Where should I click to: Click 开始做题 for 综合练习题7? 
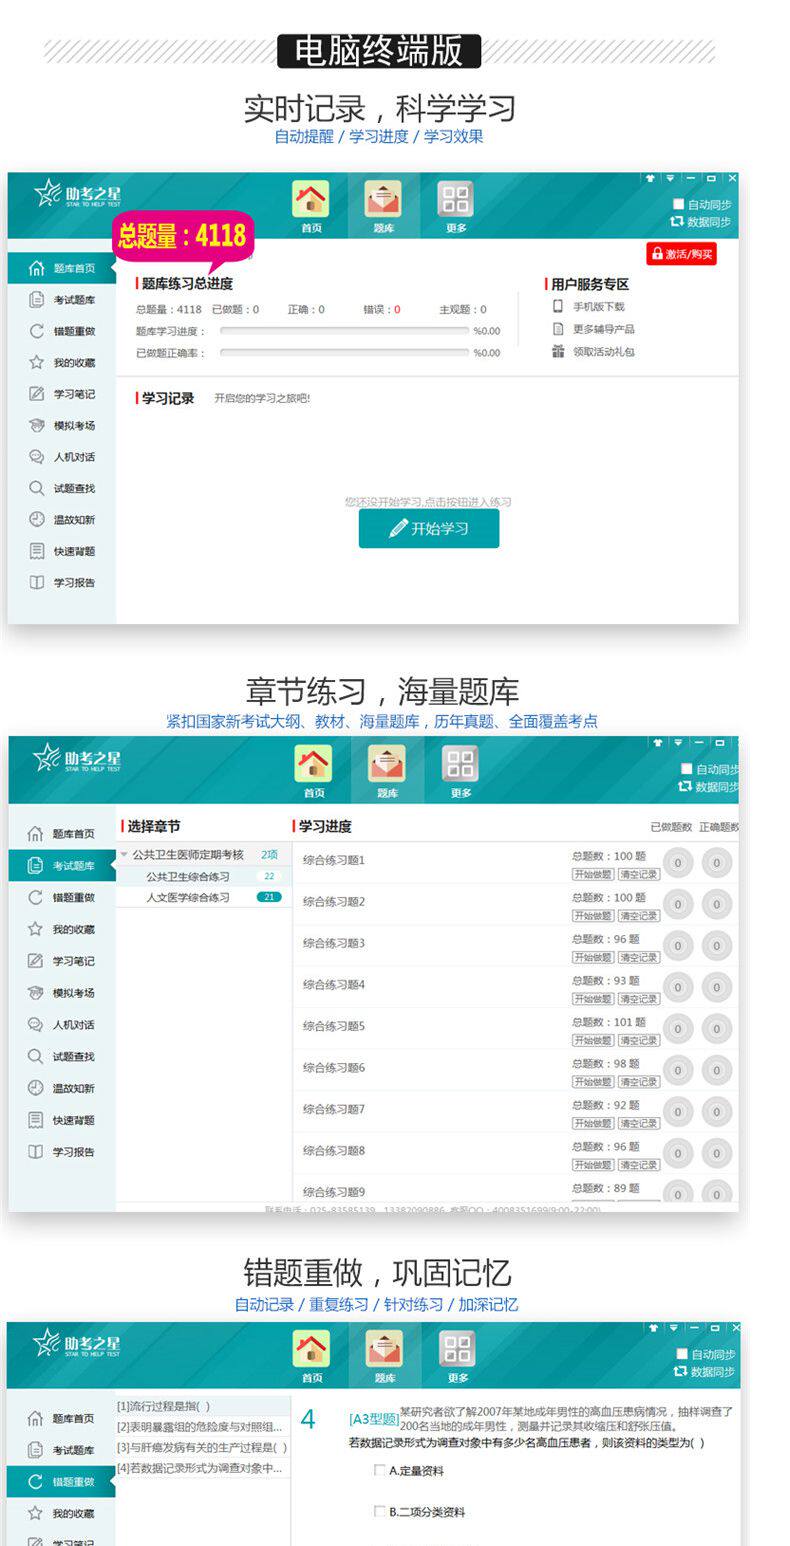(x=592, y=1123)
